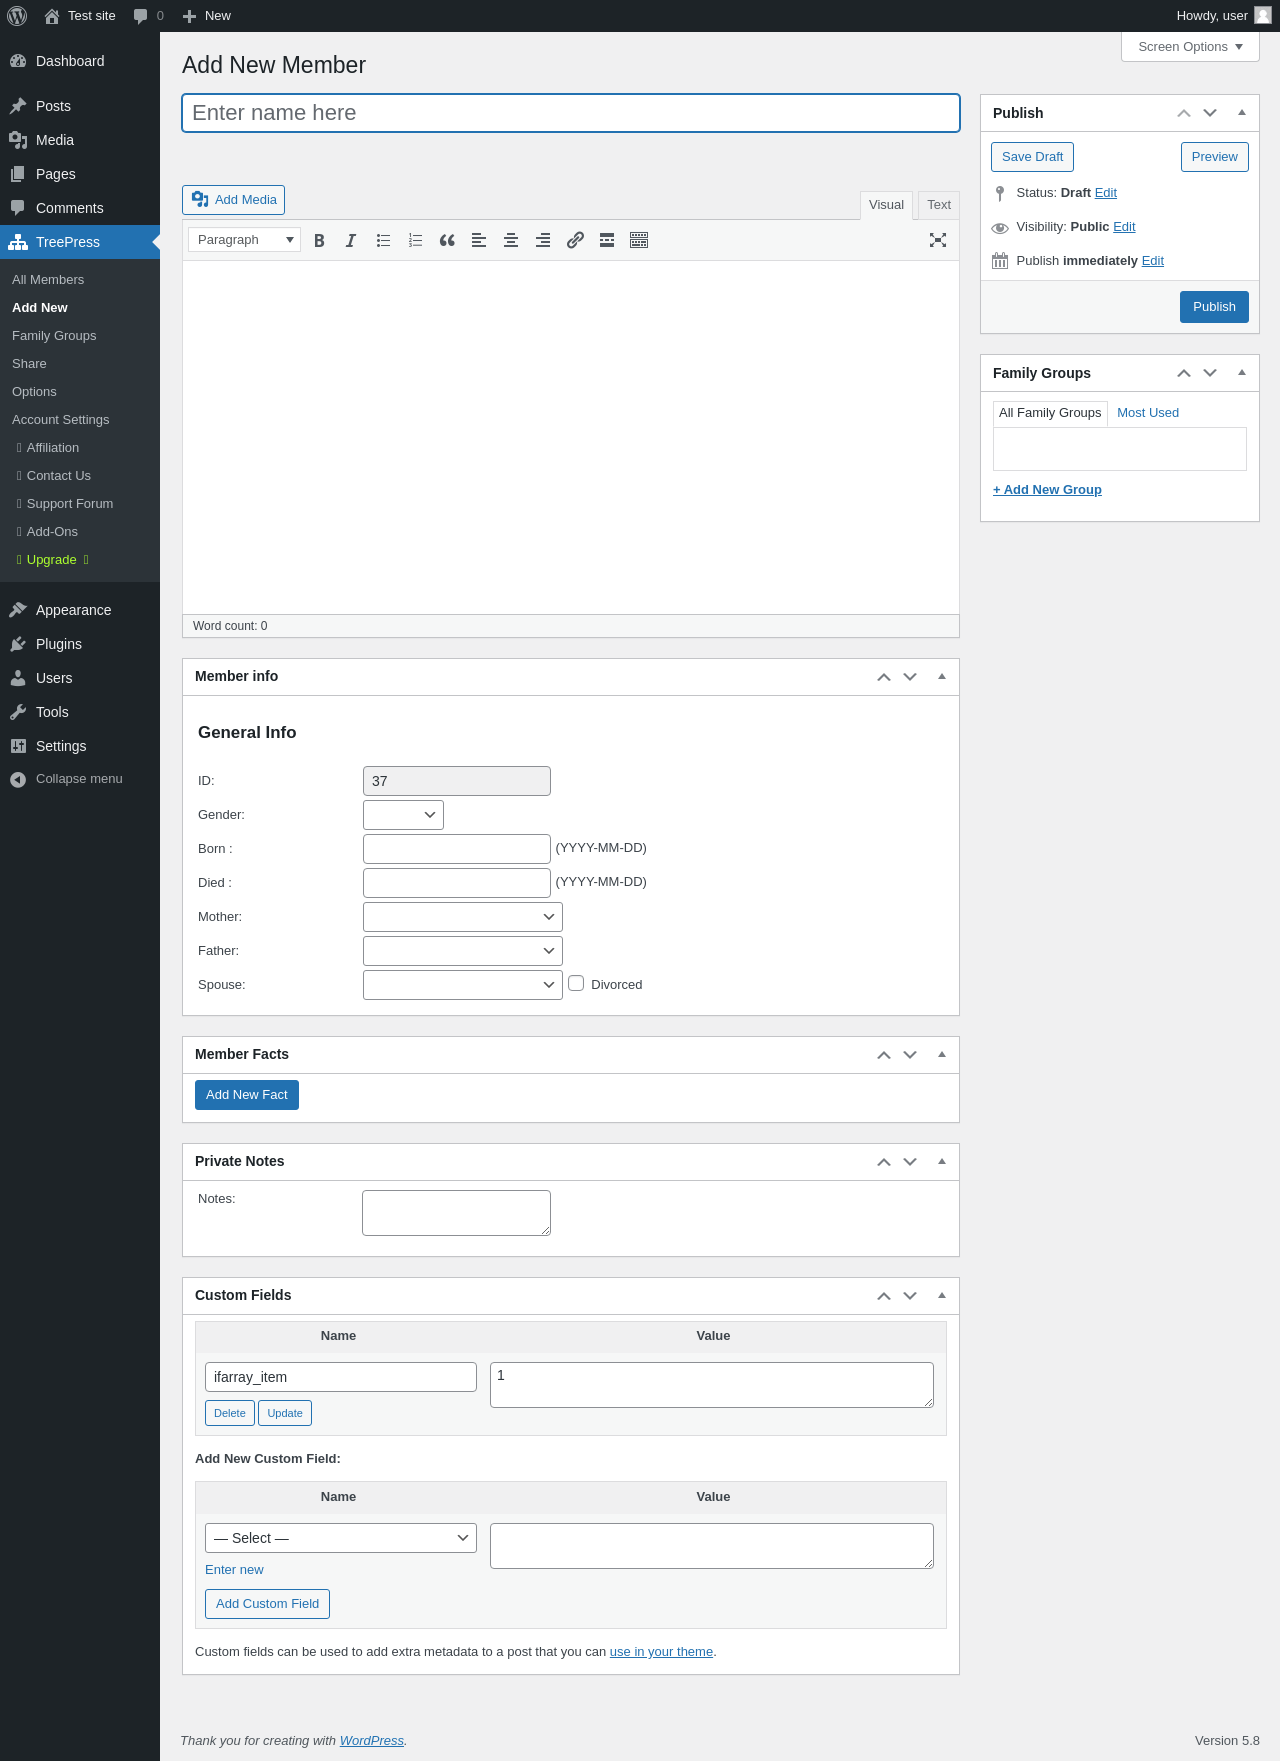The height and width of the screenshot is (1761, 1280).
Task: Click the name title input field
Action: point(571,113)
